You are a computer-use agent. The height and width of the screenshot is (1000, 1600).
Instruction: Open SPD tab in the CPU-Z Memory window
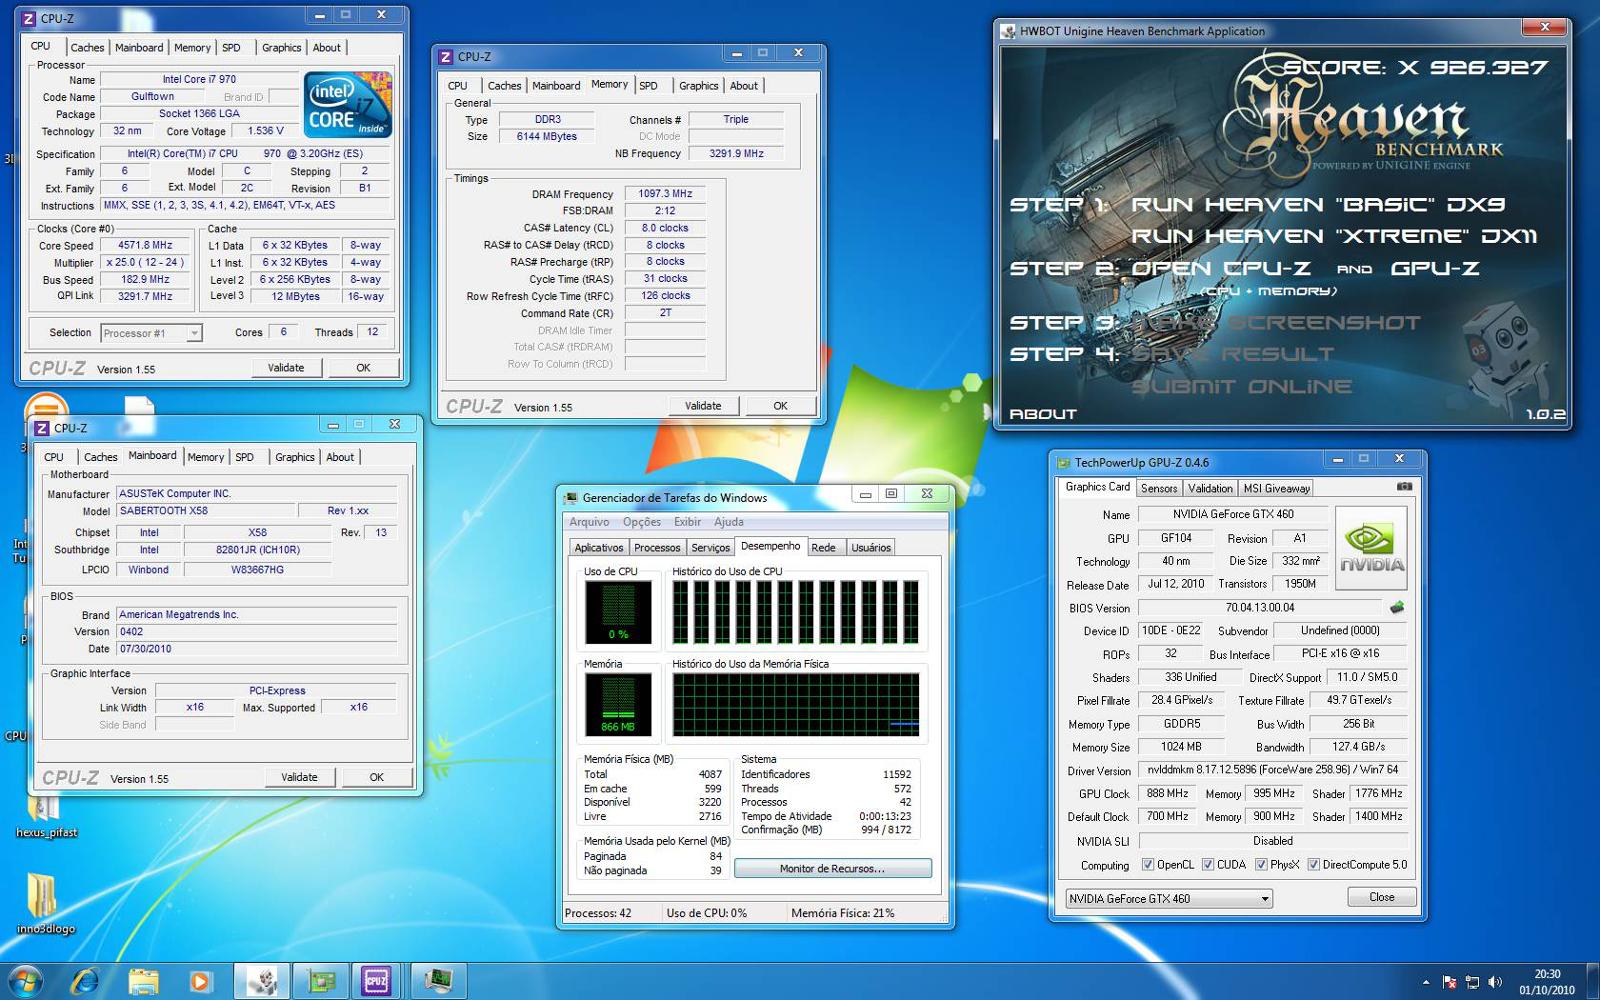[x=648, y=86]
